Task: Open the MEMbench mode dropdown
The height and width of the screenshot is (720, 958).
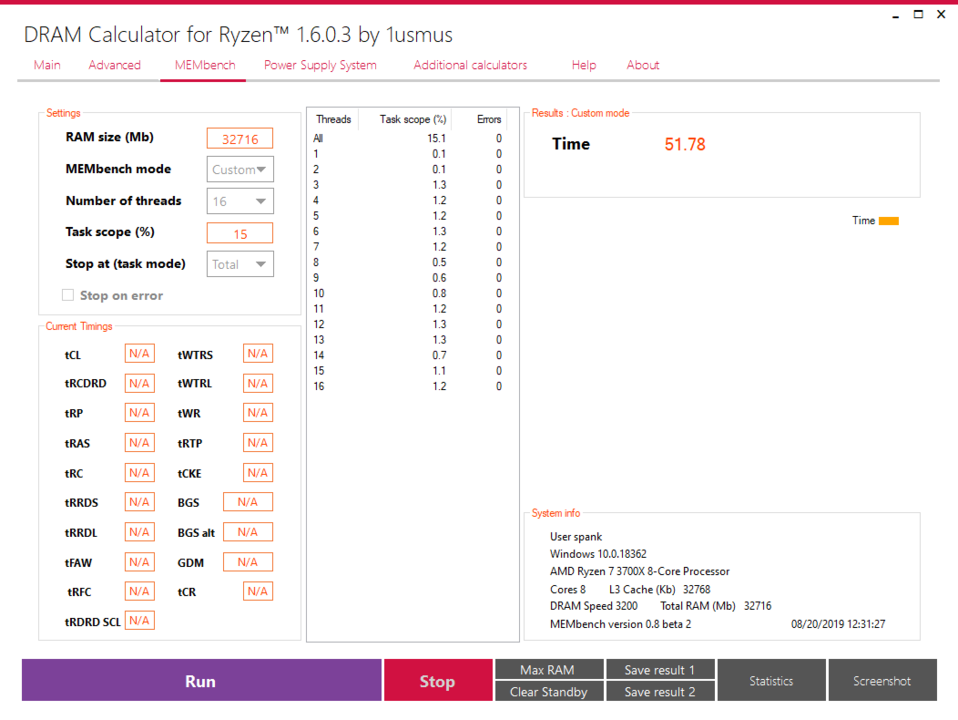Action: (240, 169)
